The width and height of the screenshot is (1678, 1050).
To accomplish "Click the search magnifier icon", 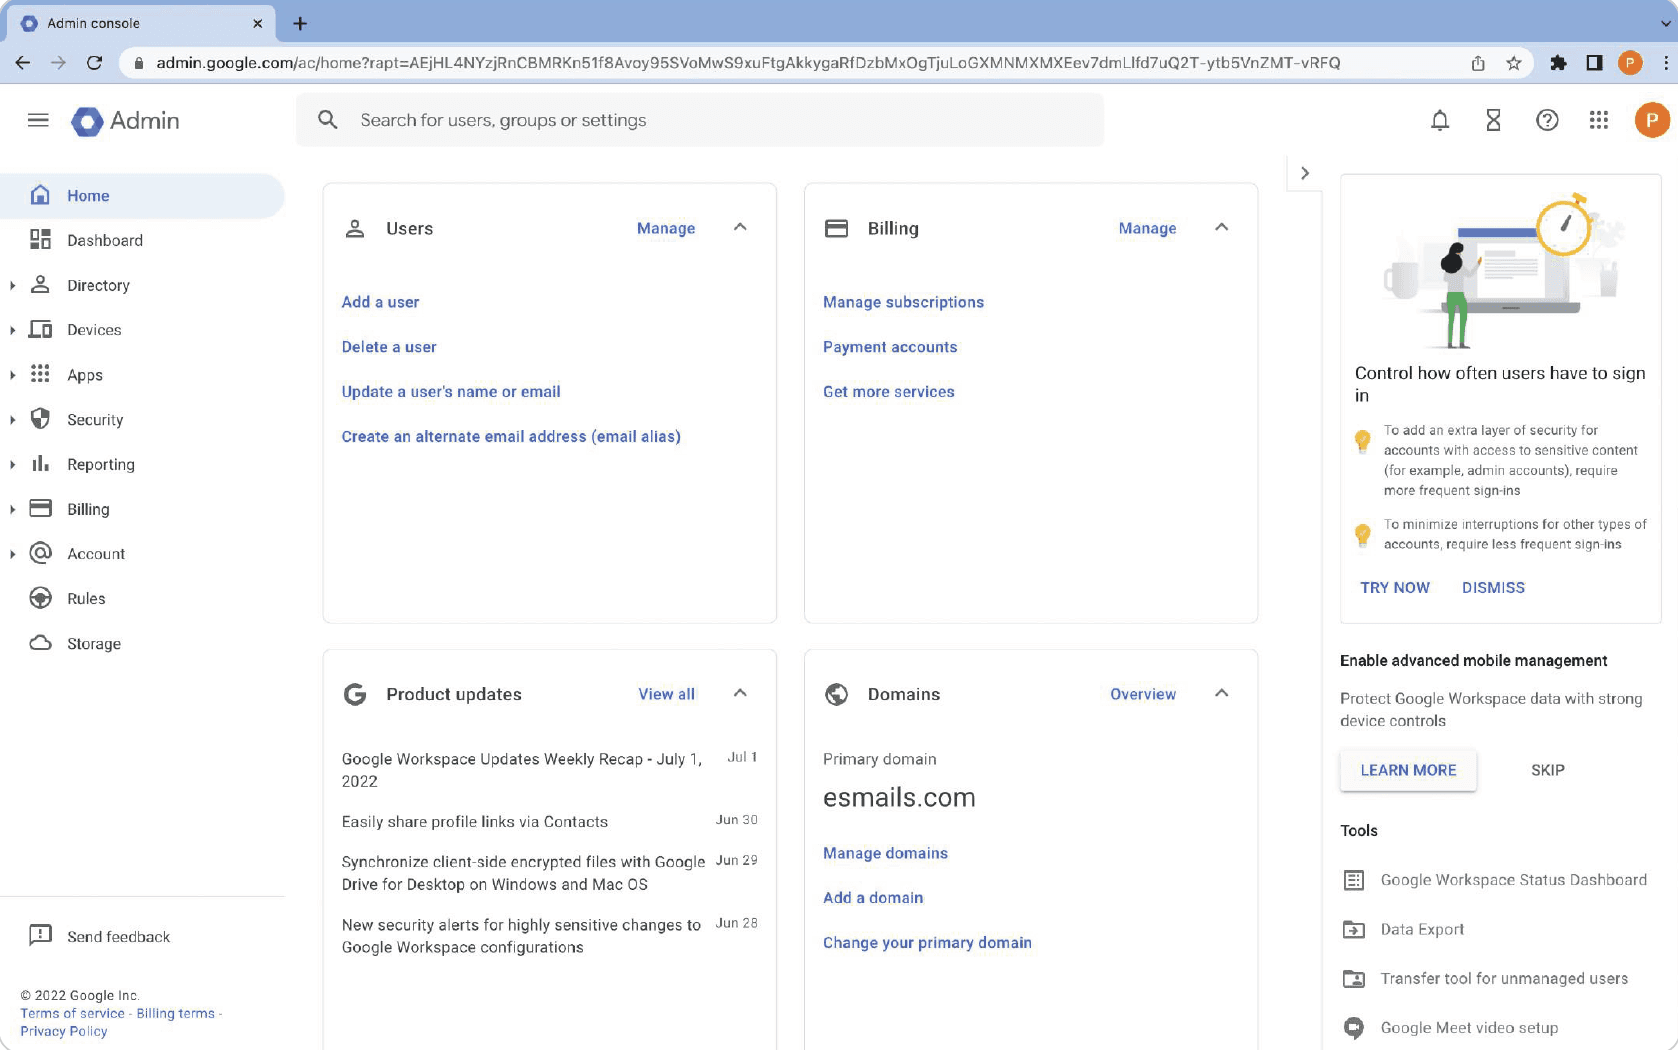I will (x=327, y=120).
